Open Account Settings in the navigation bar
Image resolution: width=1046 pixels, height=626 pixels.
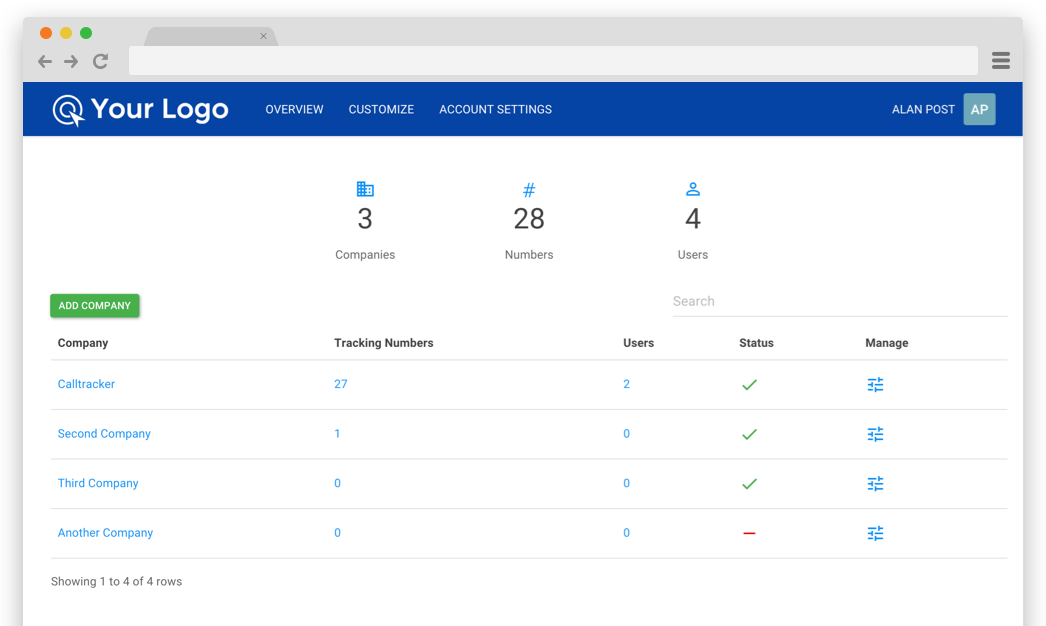click(x=495, y=110)
